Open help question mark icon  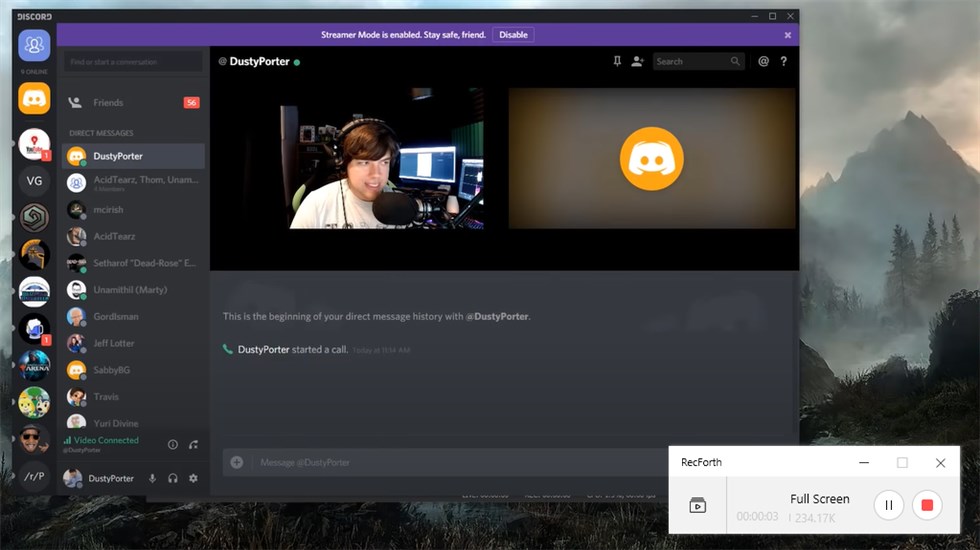pyautogui.click(x=784, y=61)
